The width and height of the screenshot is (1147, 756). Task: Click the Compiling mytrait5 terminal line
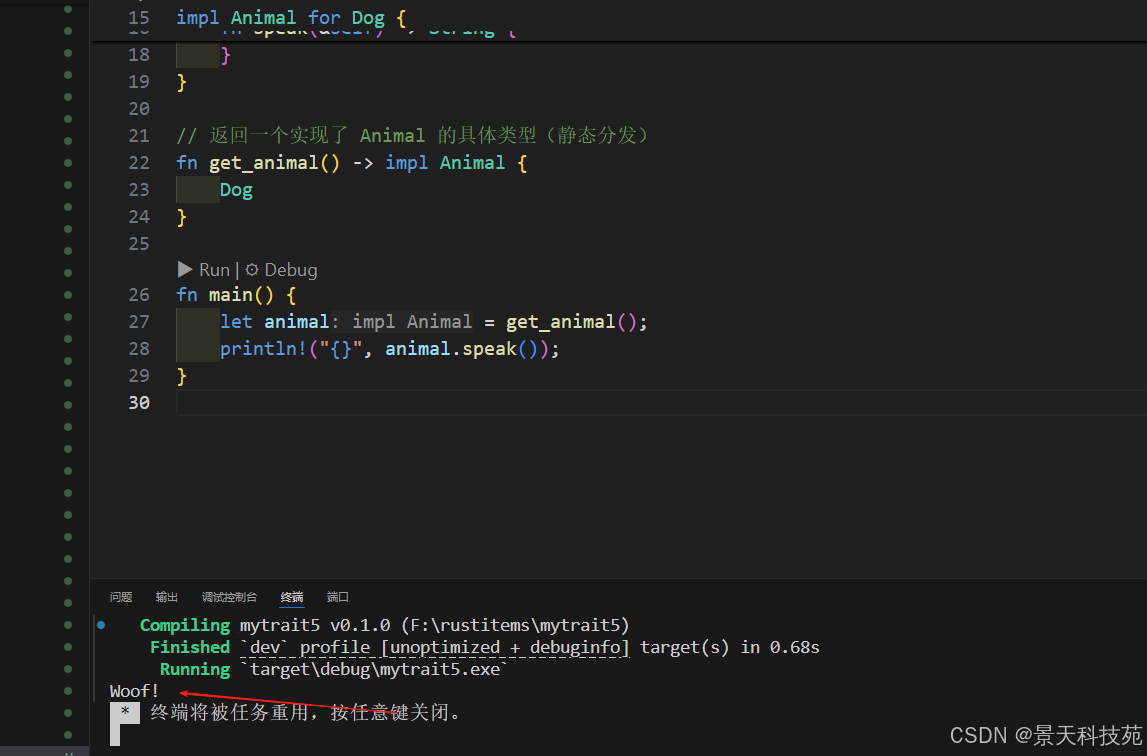[385, 625]
